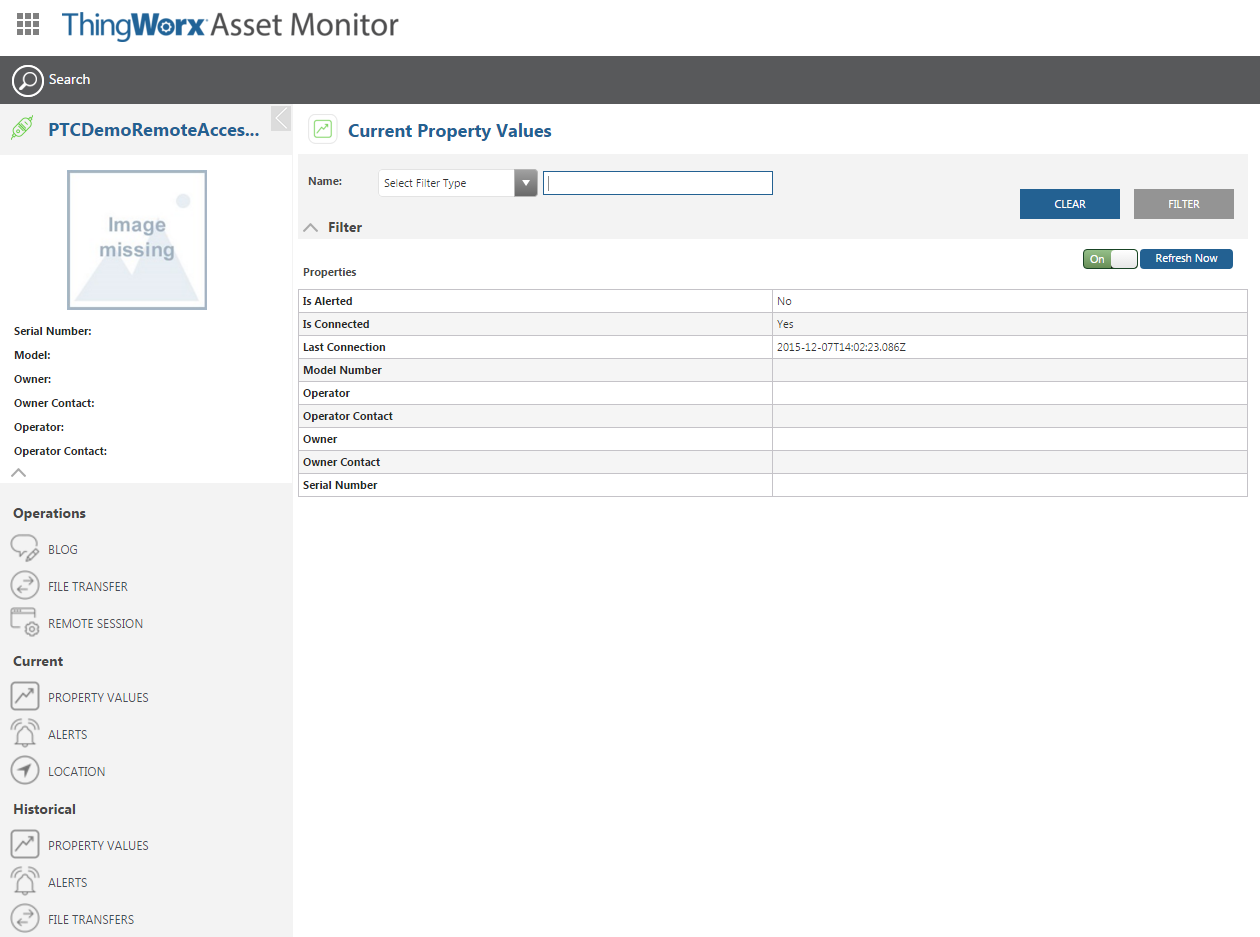The width and height of the screenshot is (1260, 937).
Task: Go to BLOG in Operations menu
Action: click(x=63, y=549)
